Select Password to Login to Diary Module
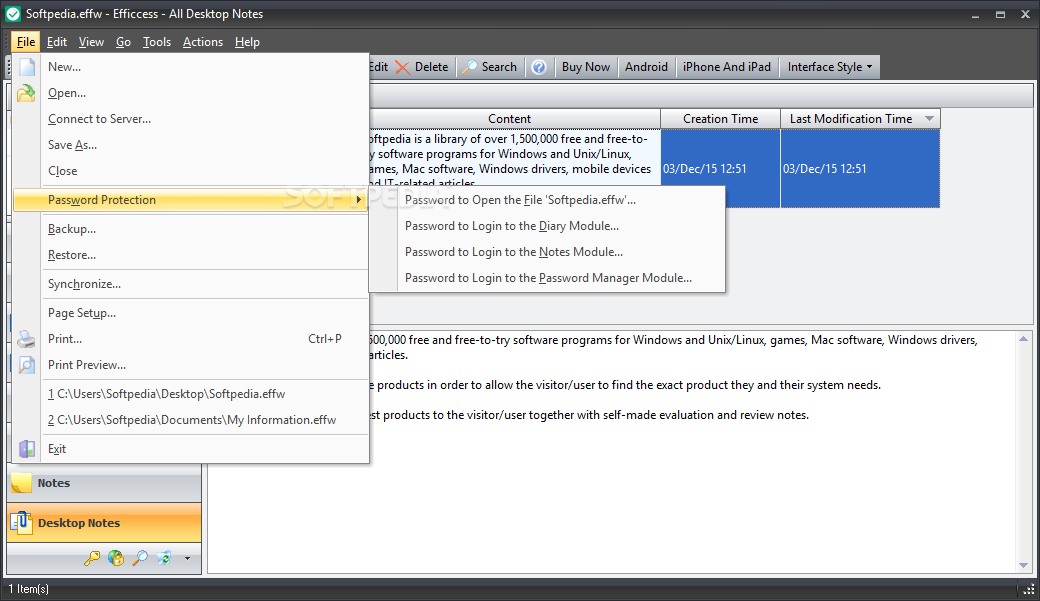1040x601 pixels. 547,226
